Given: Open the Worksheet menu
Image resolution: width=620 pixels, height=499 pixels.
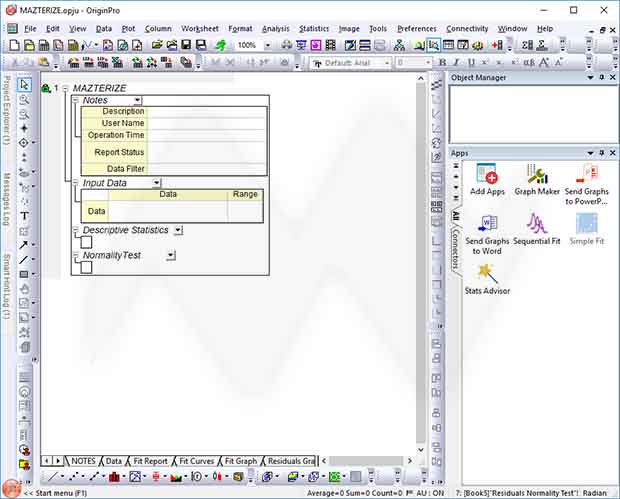Looking at the screenshot, I should coord(200,28).
